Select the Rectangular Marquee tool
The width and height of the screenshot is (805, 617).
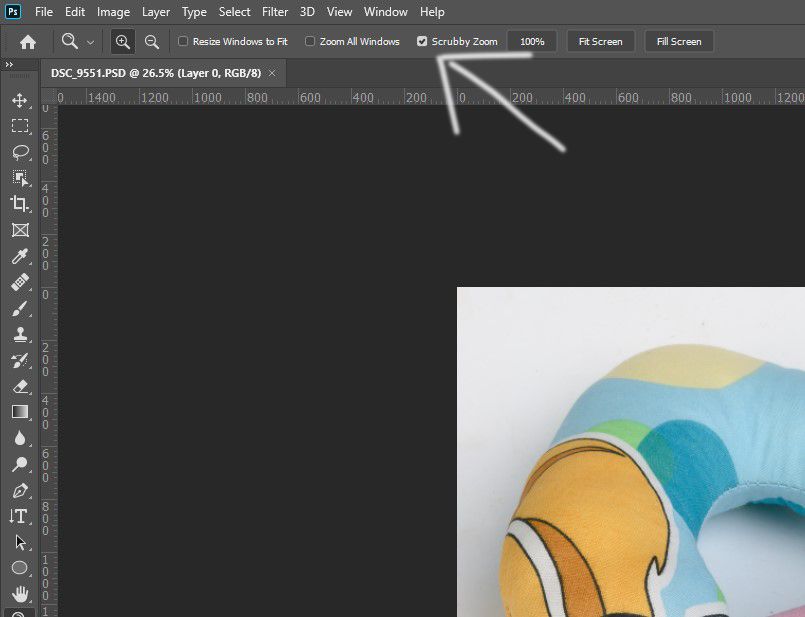pos(20,126)
